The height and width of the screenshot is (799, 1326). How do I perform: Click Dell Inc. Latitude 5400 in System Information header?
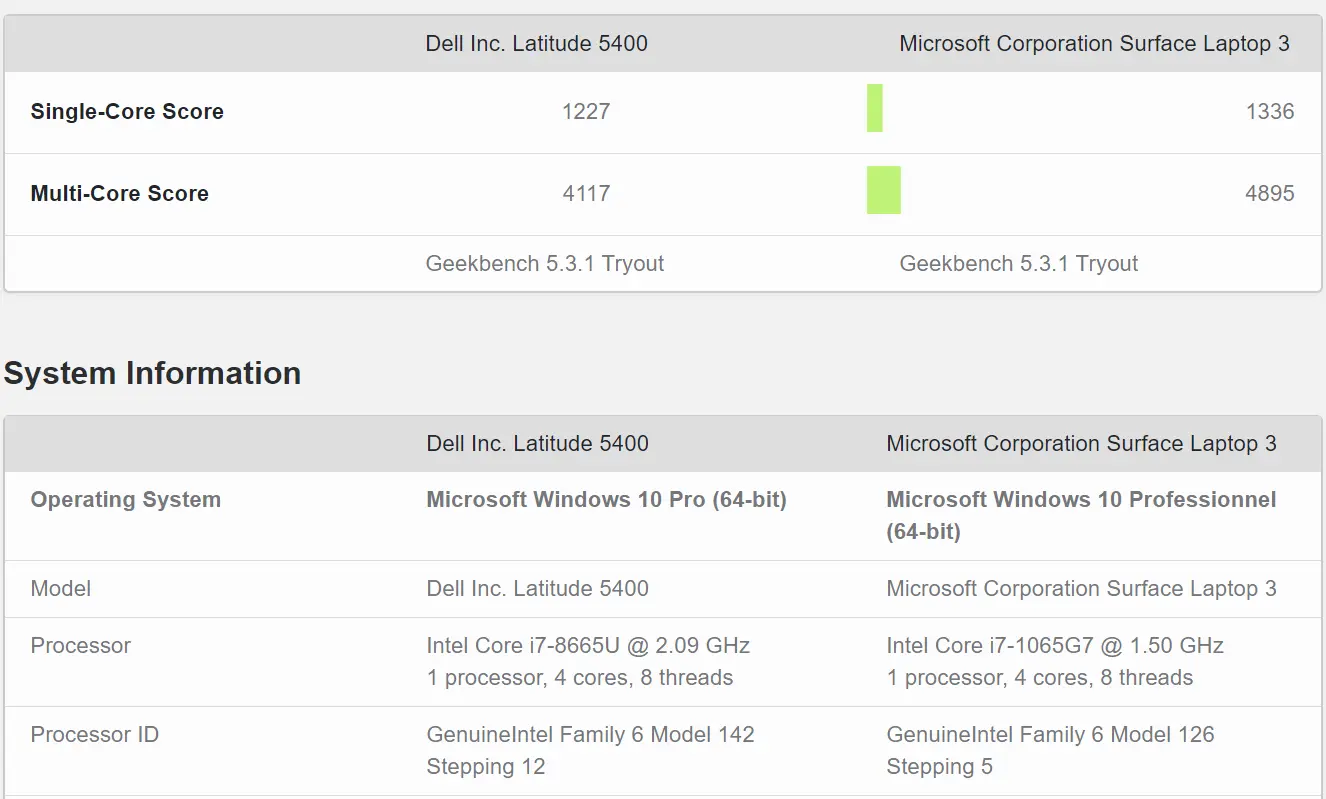click(538, 443)
